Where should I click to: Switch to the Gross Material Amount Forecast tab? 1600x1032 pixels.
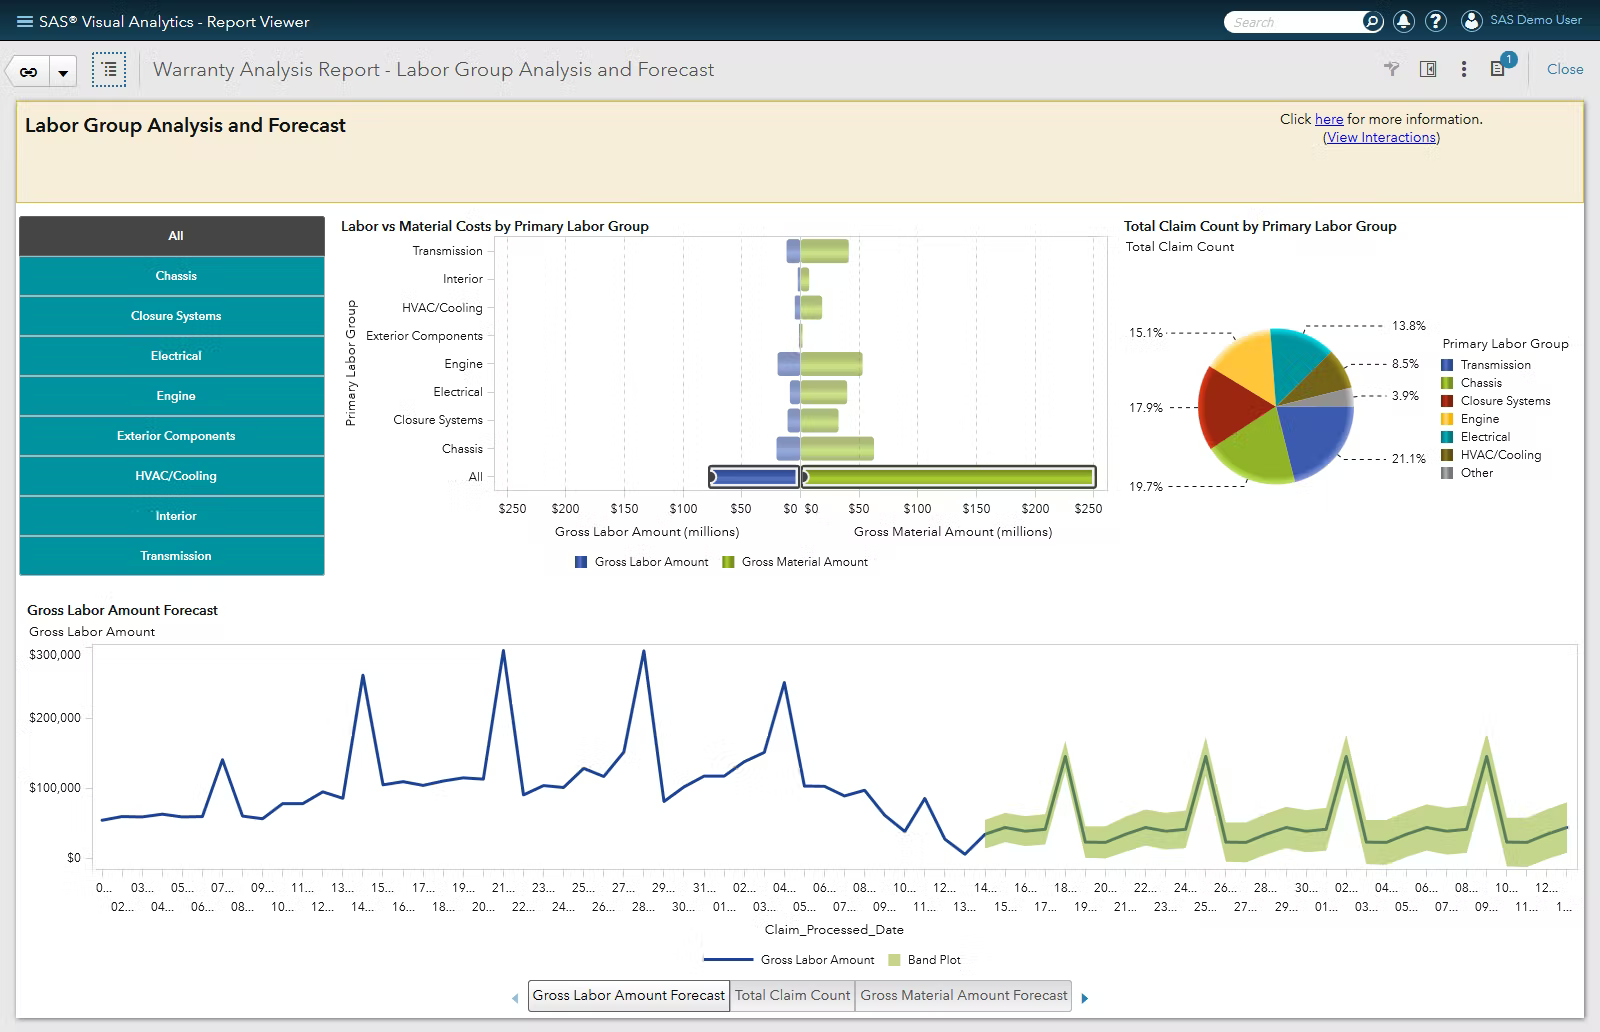[964, 996]
